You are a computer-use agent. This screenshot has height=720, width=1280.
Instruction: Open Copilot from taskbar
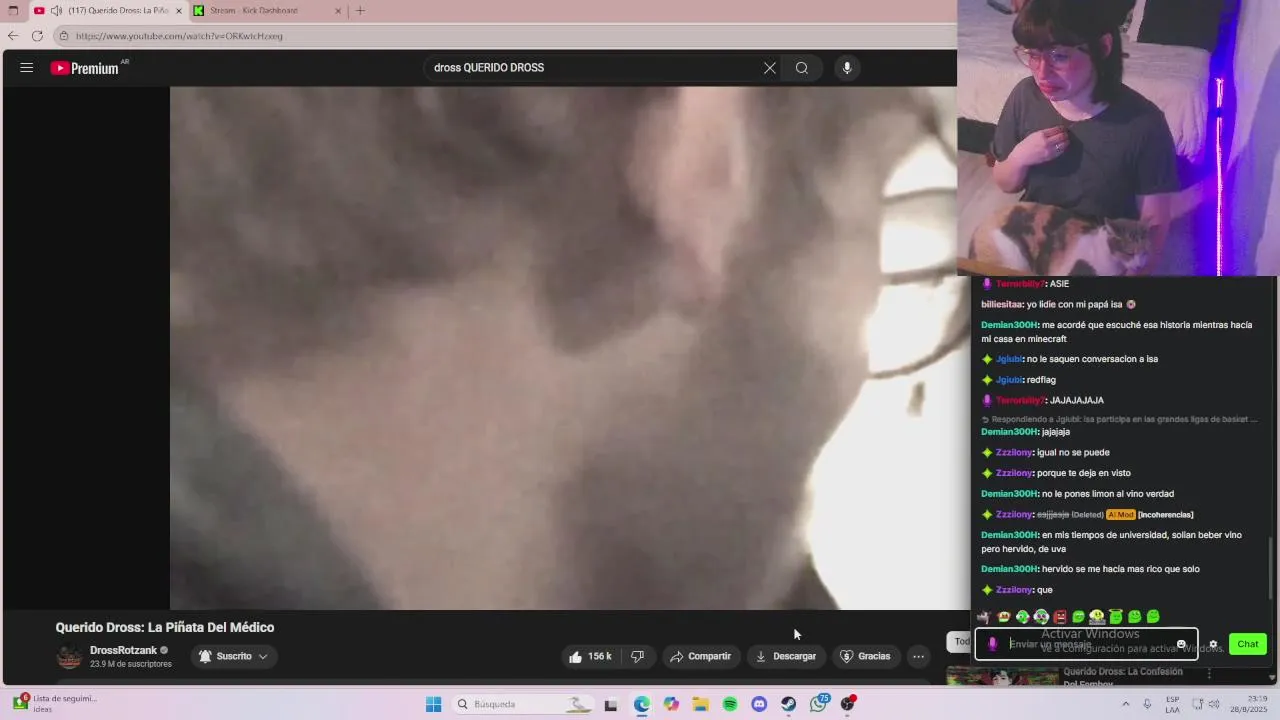pos(671,704)
